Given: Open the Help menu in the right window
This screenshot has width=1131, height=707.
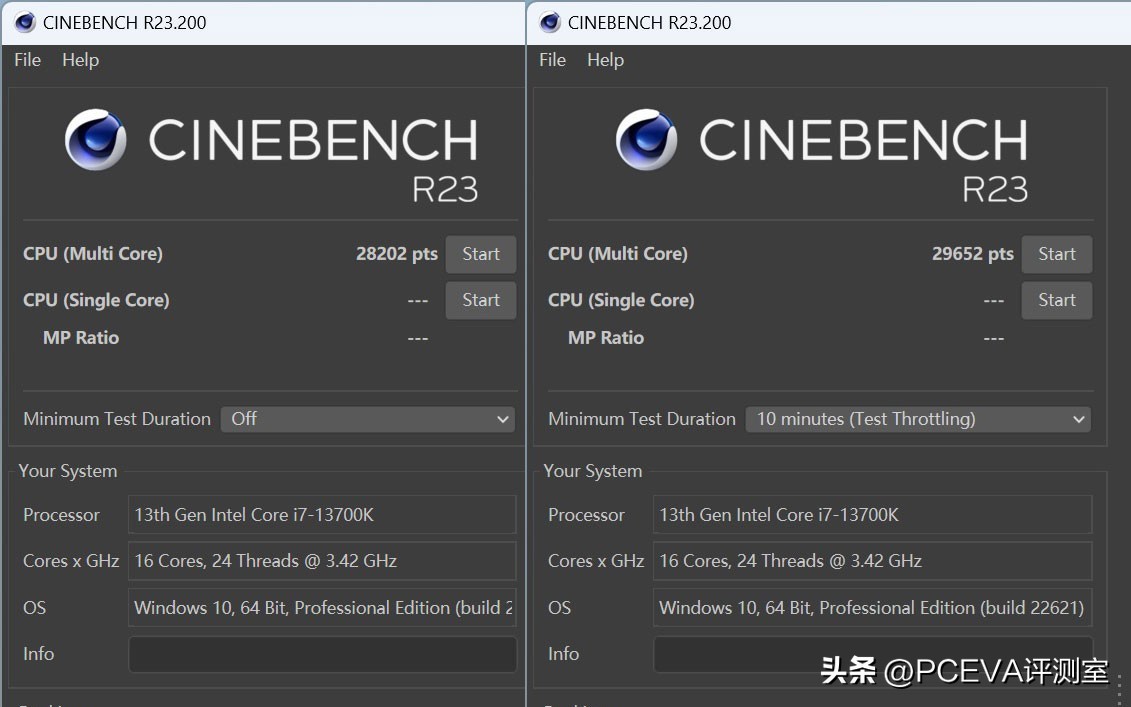Looking at the screenshot, I should tap(605, 60).
